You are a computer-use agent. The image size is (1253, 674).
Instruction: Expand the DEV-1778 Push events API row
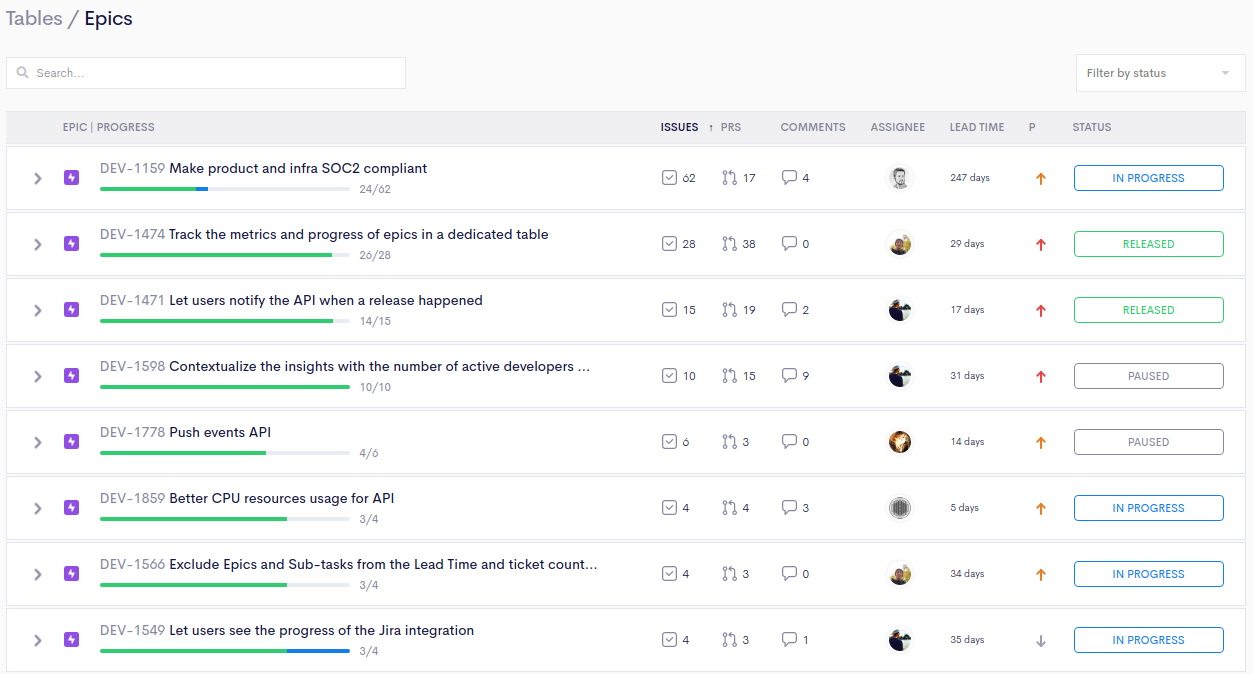(37, 442)
